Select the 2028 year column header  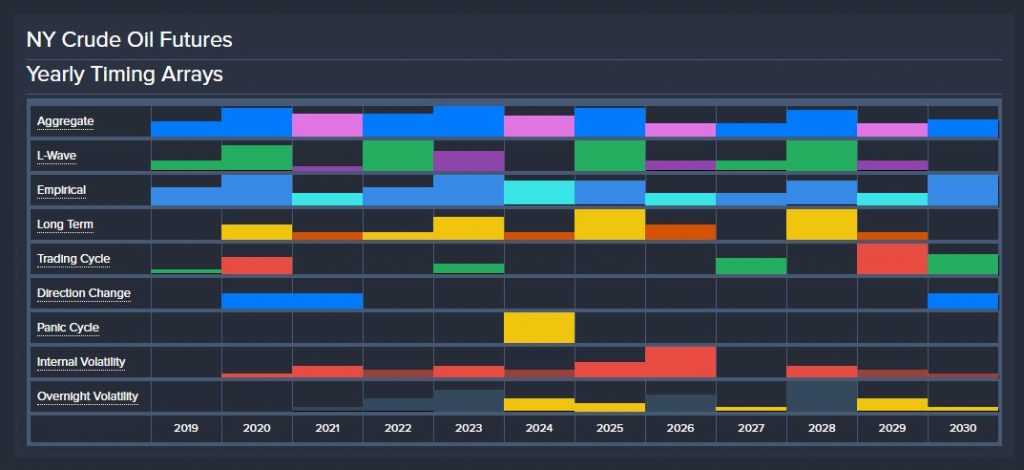tap(822, 428)
